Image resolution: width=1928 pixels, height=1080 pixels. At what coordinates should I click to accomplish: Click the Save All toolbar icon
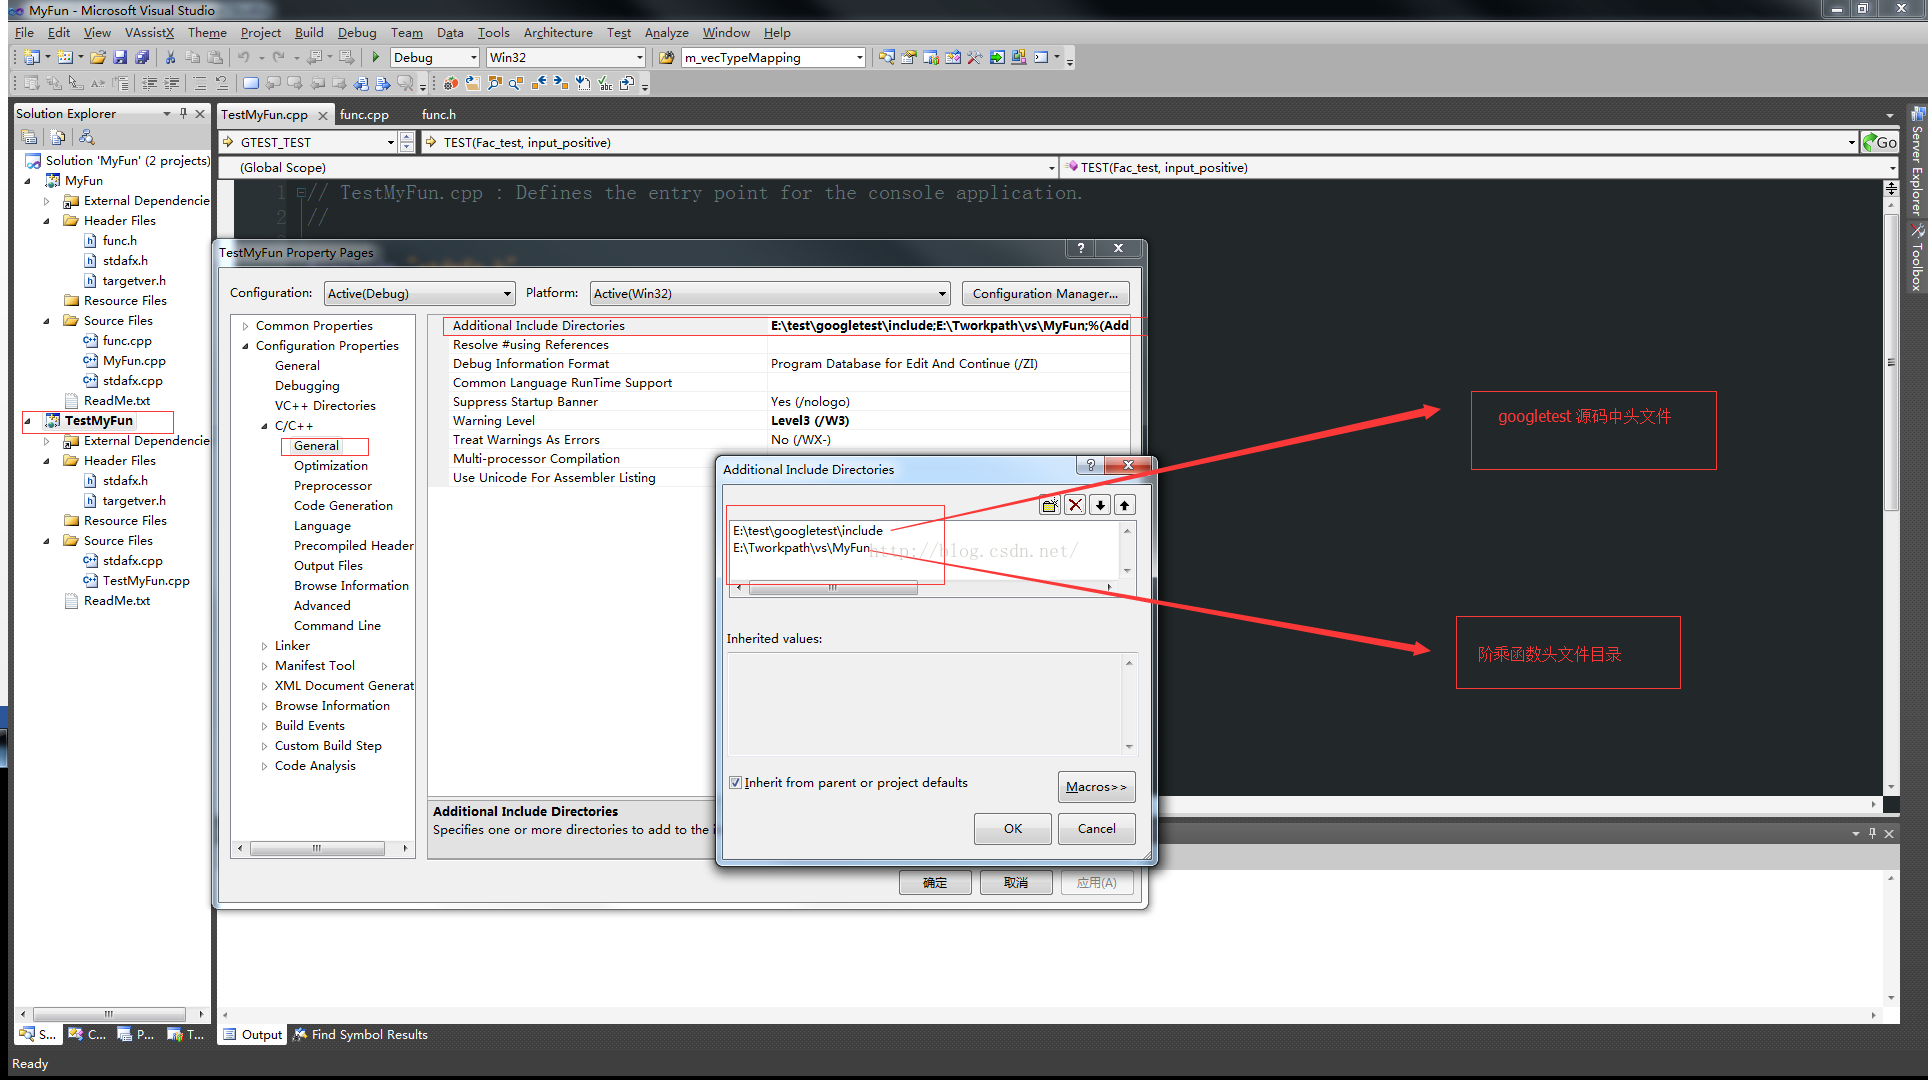point(142,57)
